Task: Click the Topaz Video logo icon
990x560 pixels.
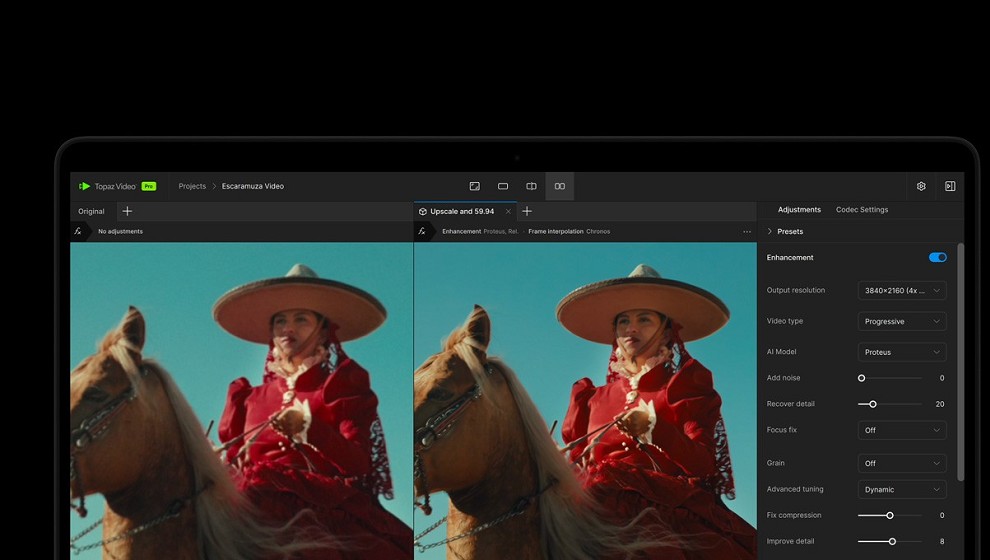Action: click(84, 186)
